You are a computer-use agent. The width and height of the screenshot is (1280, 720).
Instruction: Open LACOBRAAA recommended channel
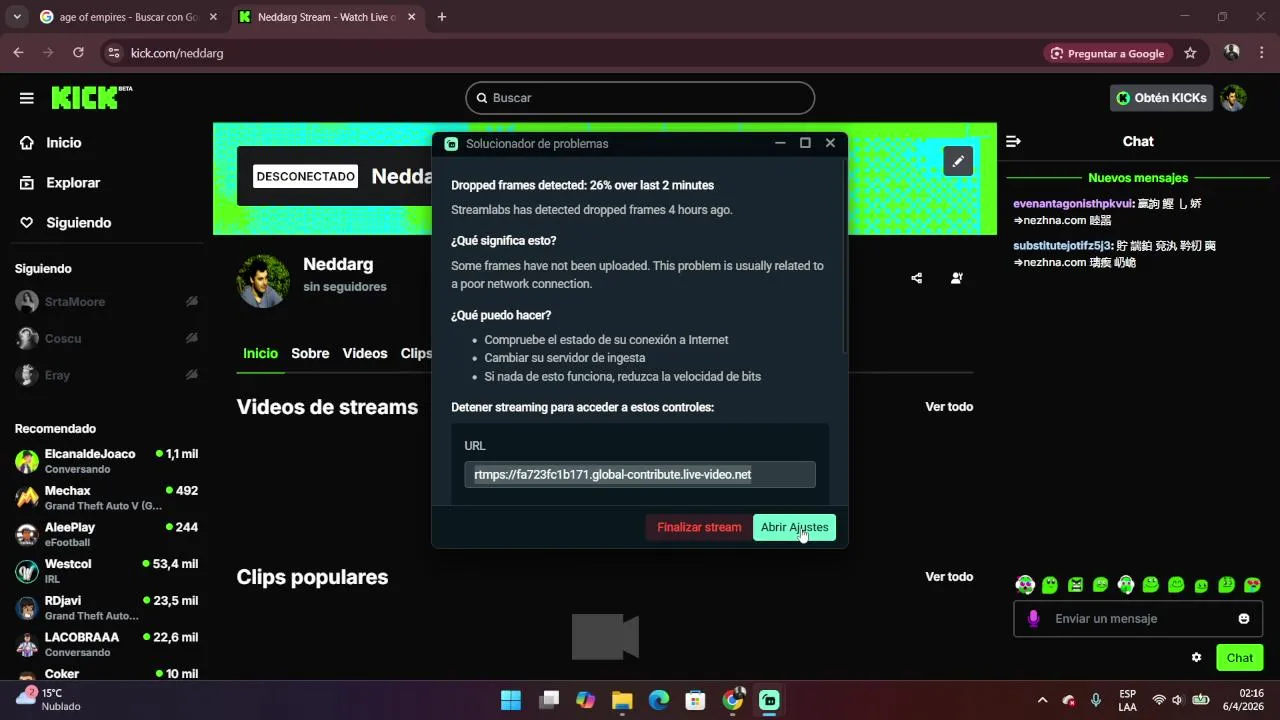click(x=107, y=644)
